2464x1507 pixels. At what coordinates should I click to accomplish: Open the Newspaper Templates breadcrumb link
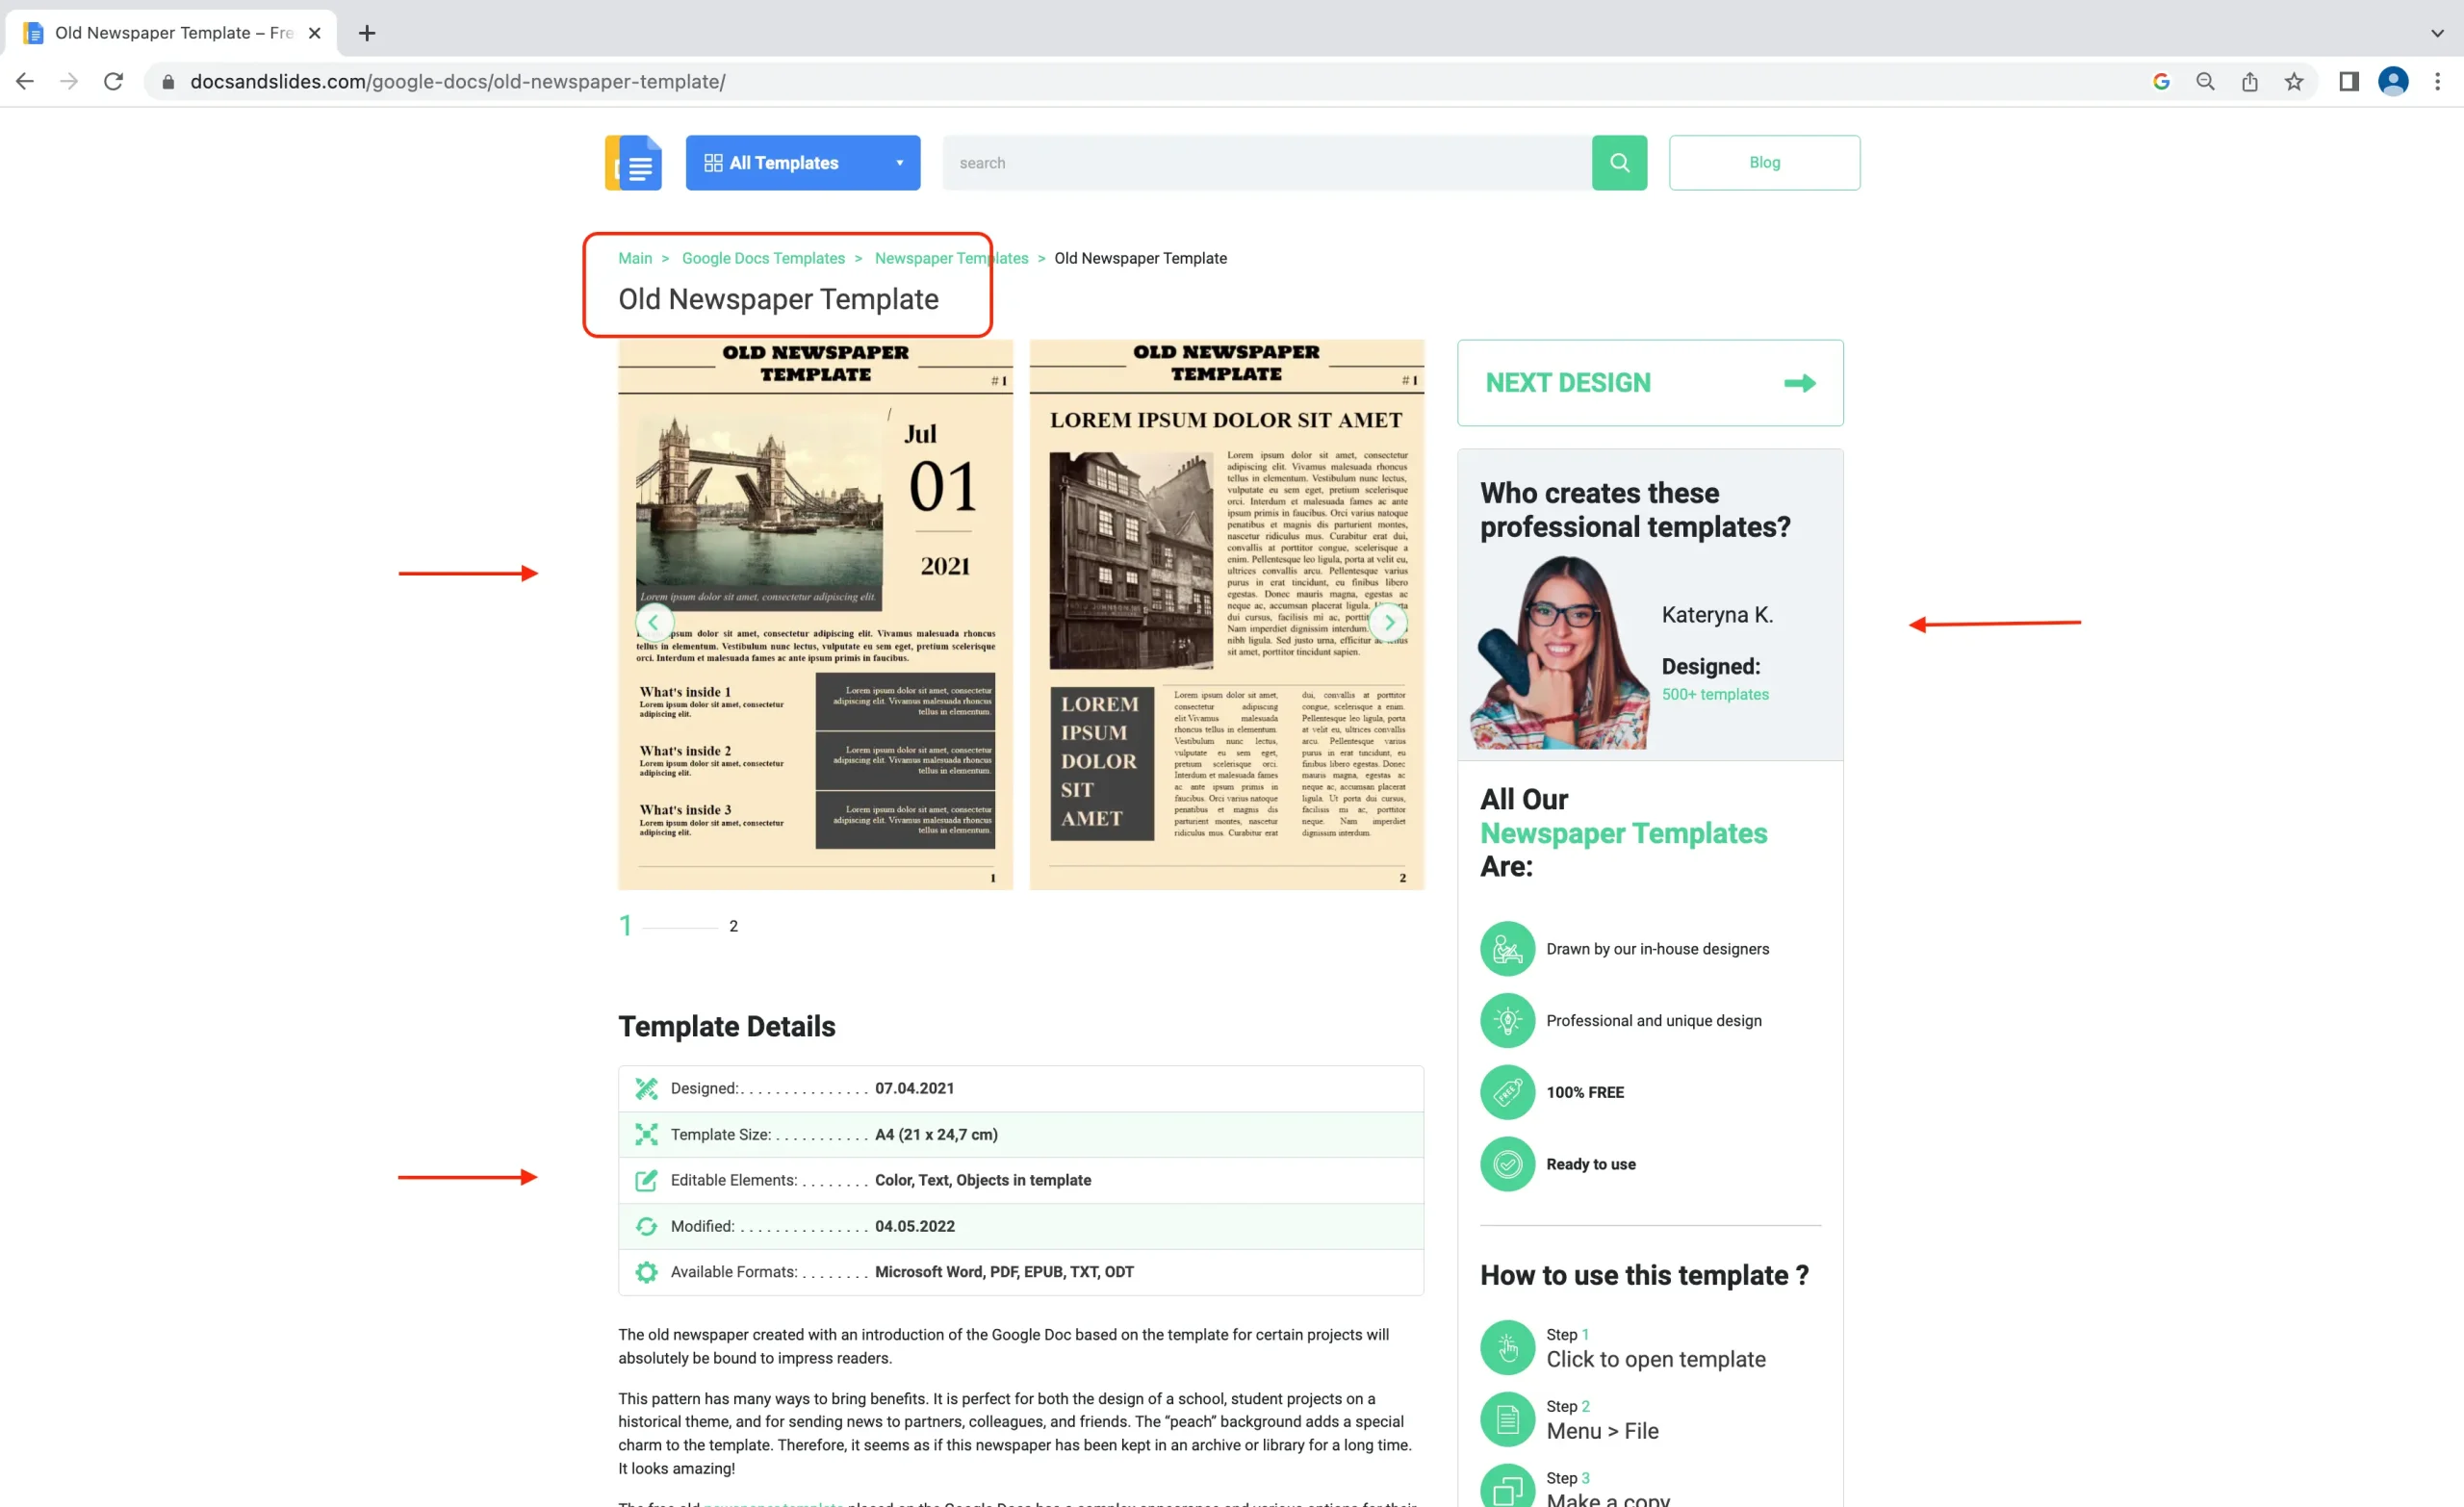point(951,258)
